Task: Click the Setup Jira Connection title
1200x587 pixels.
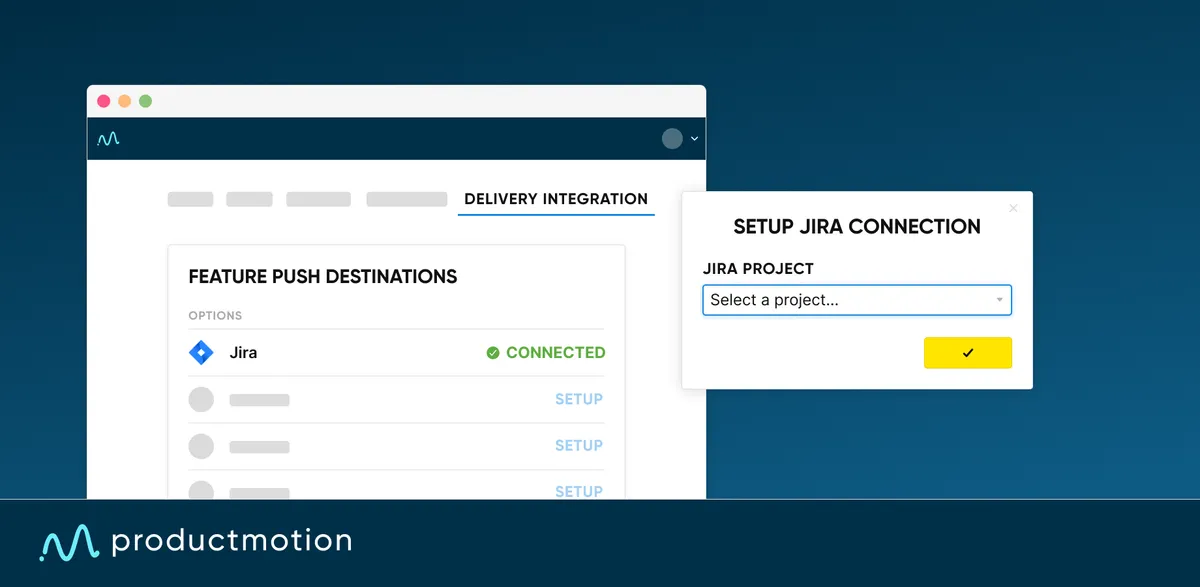Action: (x=857, y=227)
